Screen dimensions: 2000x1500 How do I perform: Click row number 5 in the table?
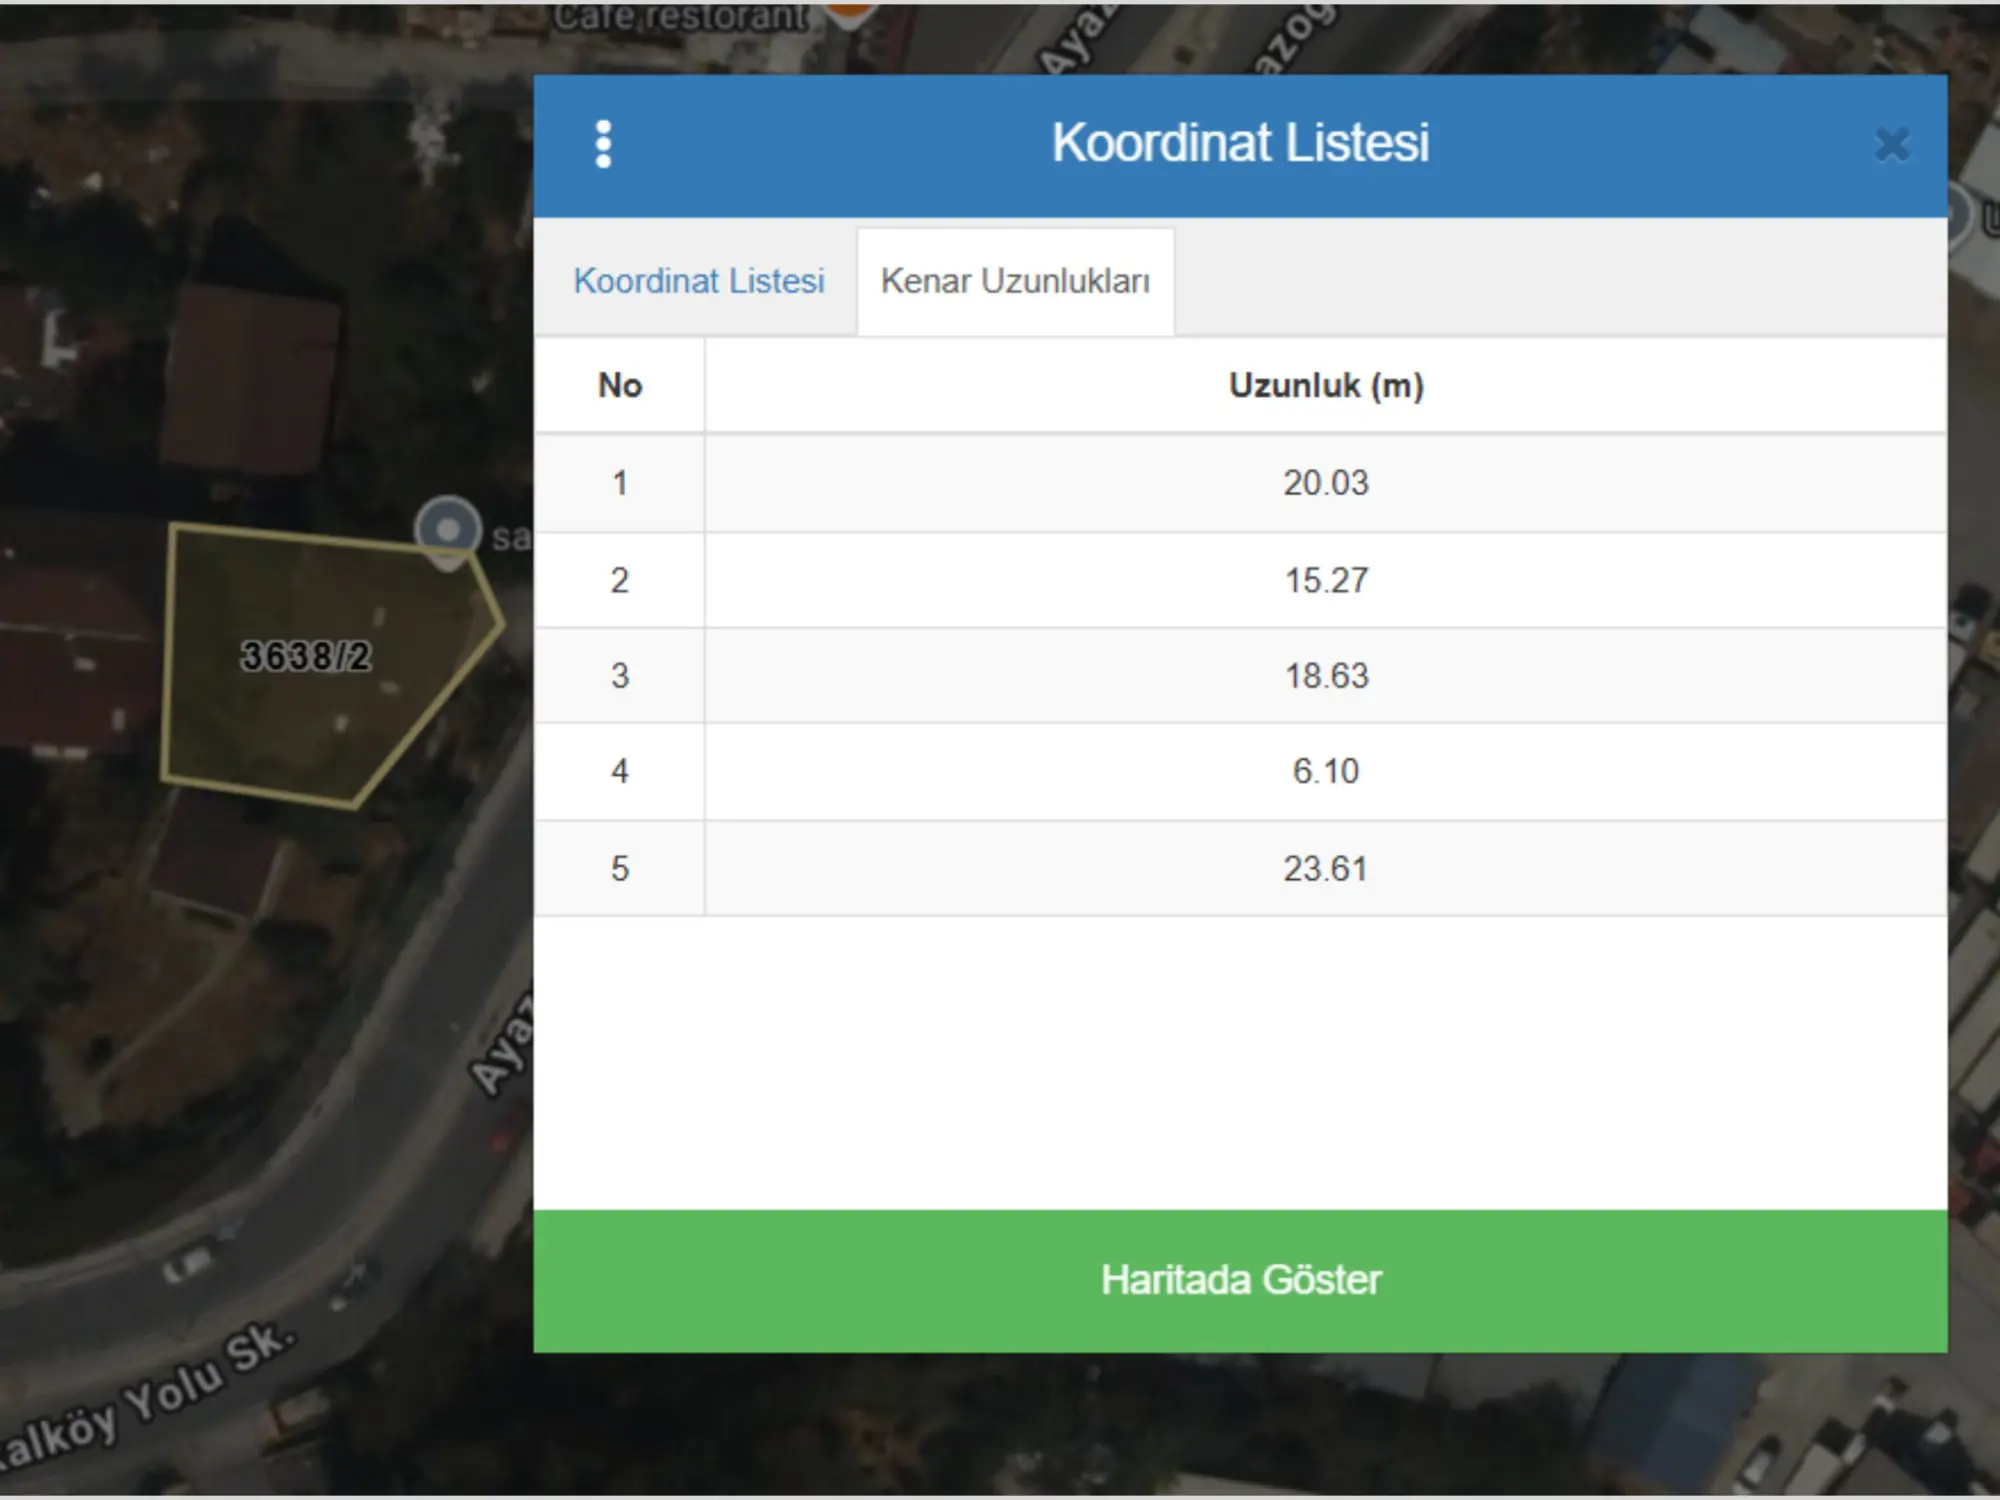pos(620,868)
